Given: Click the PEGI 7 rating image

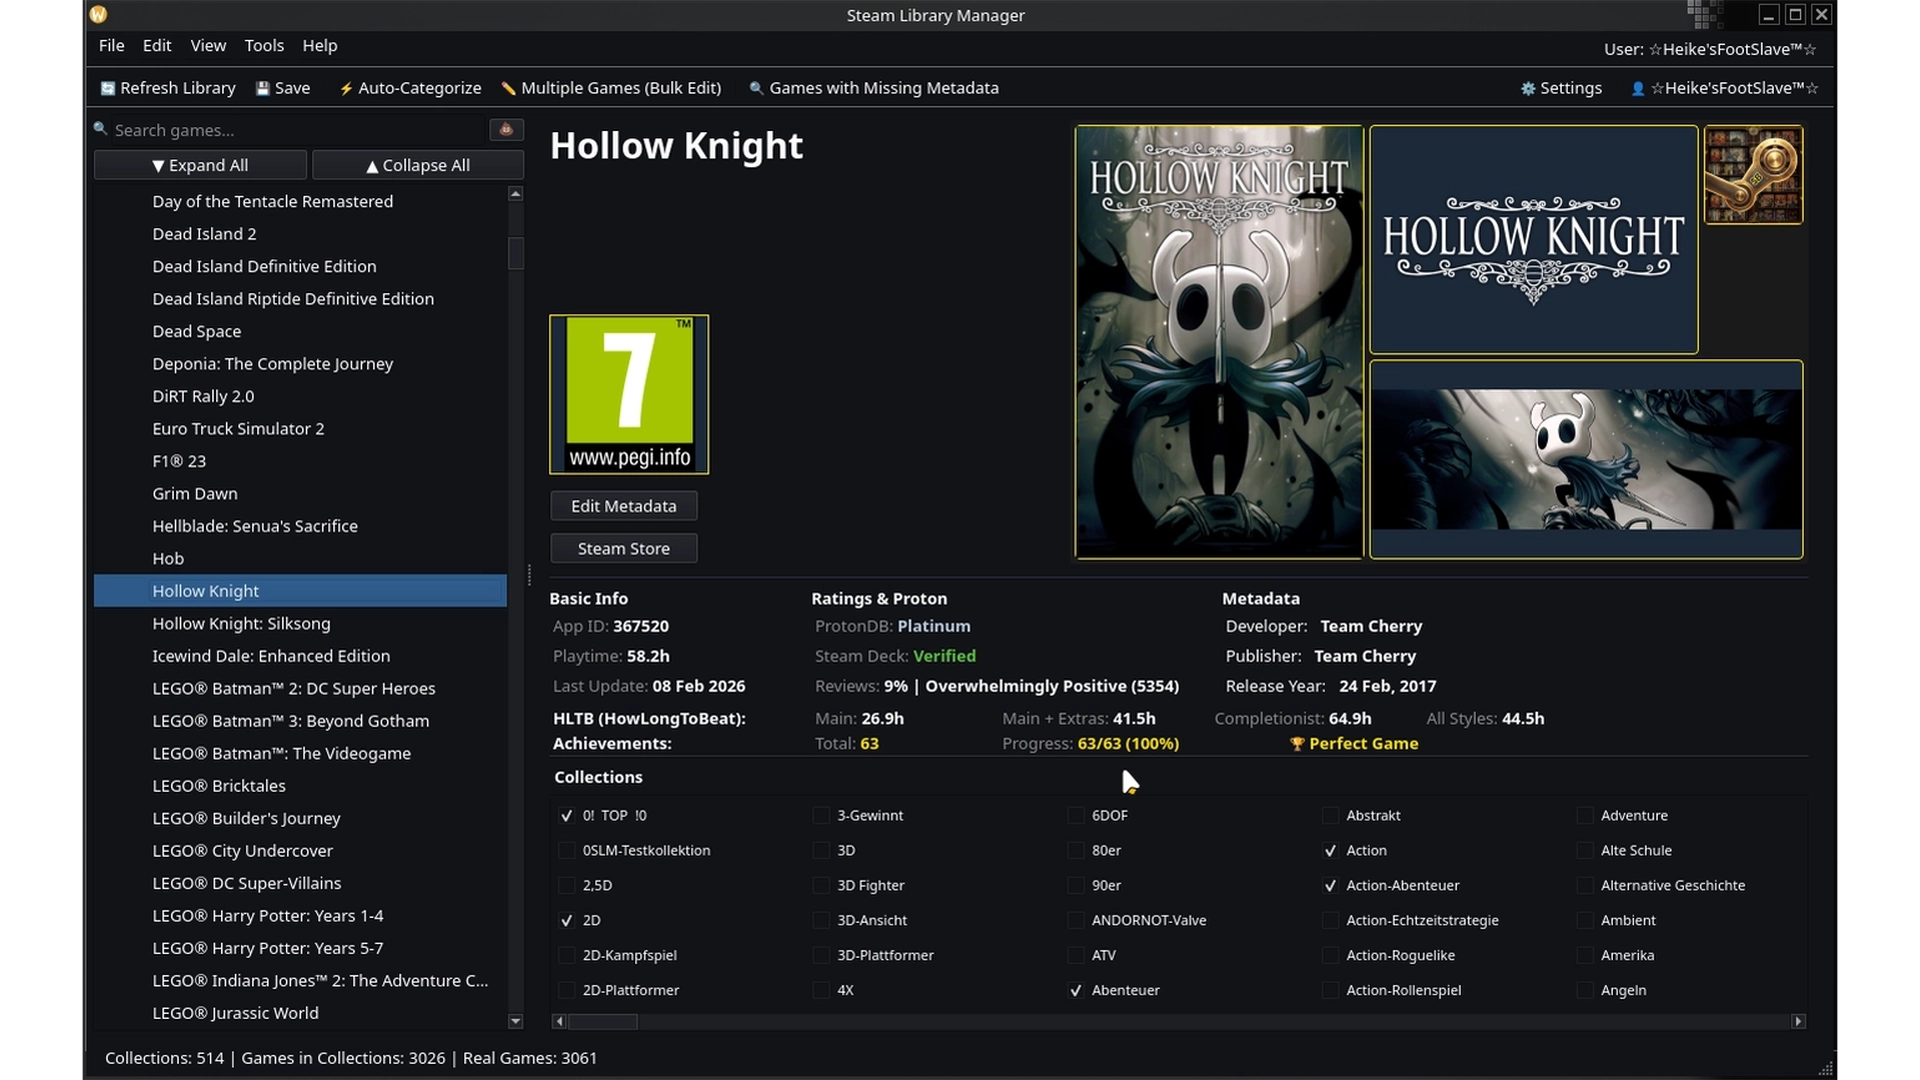Looking at the screenshot, I should [629, 394].
